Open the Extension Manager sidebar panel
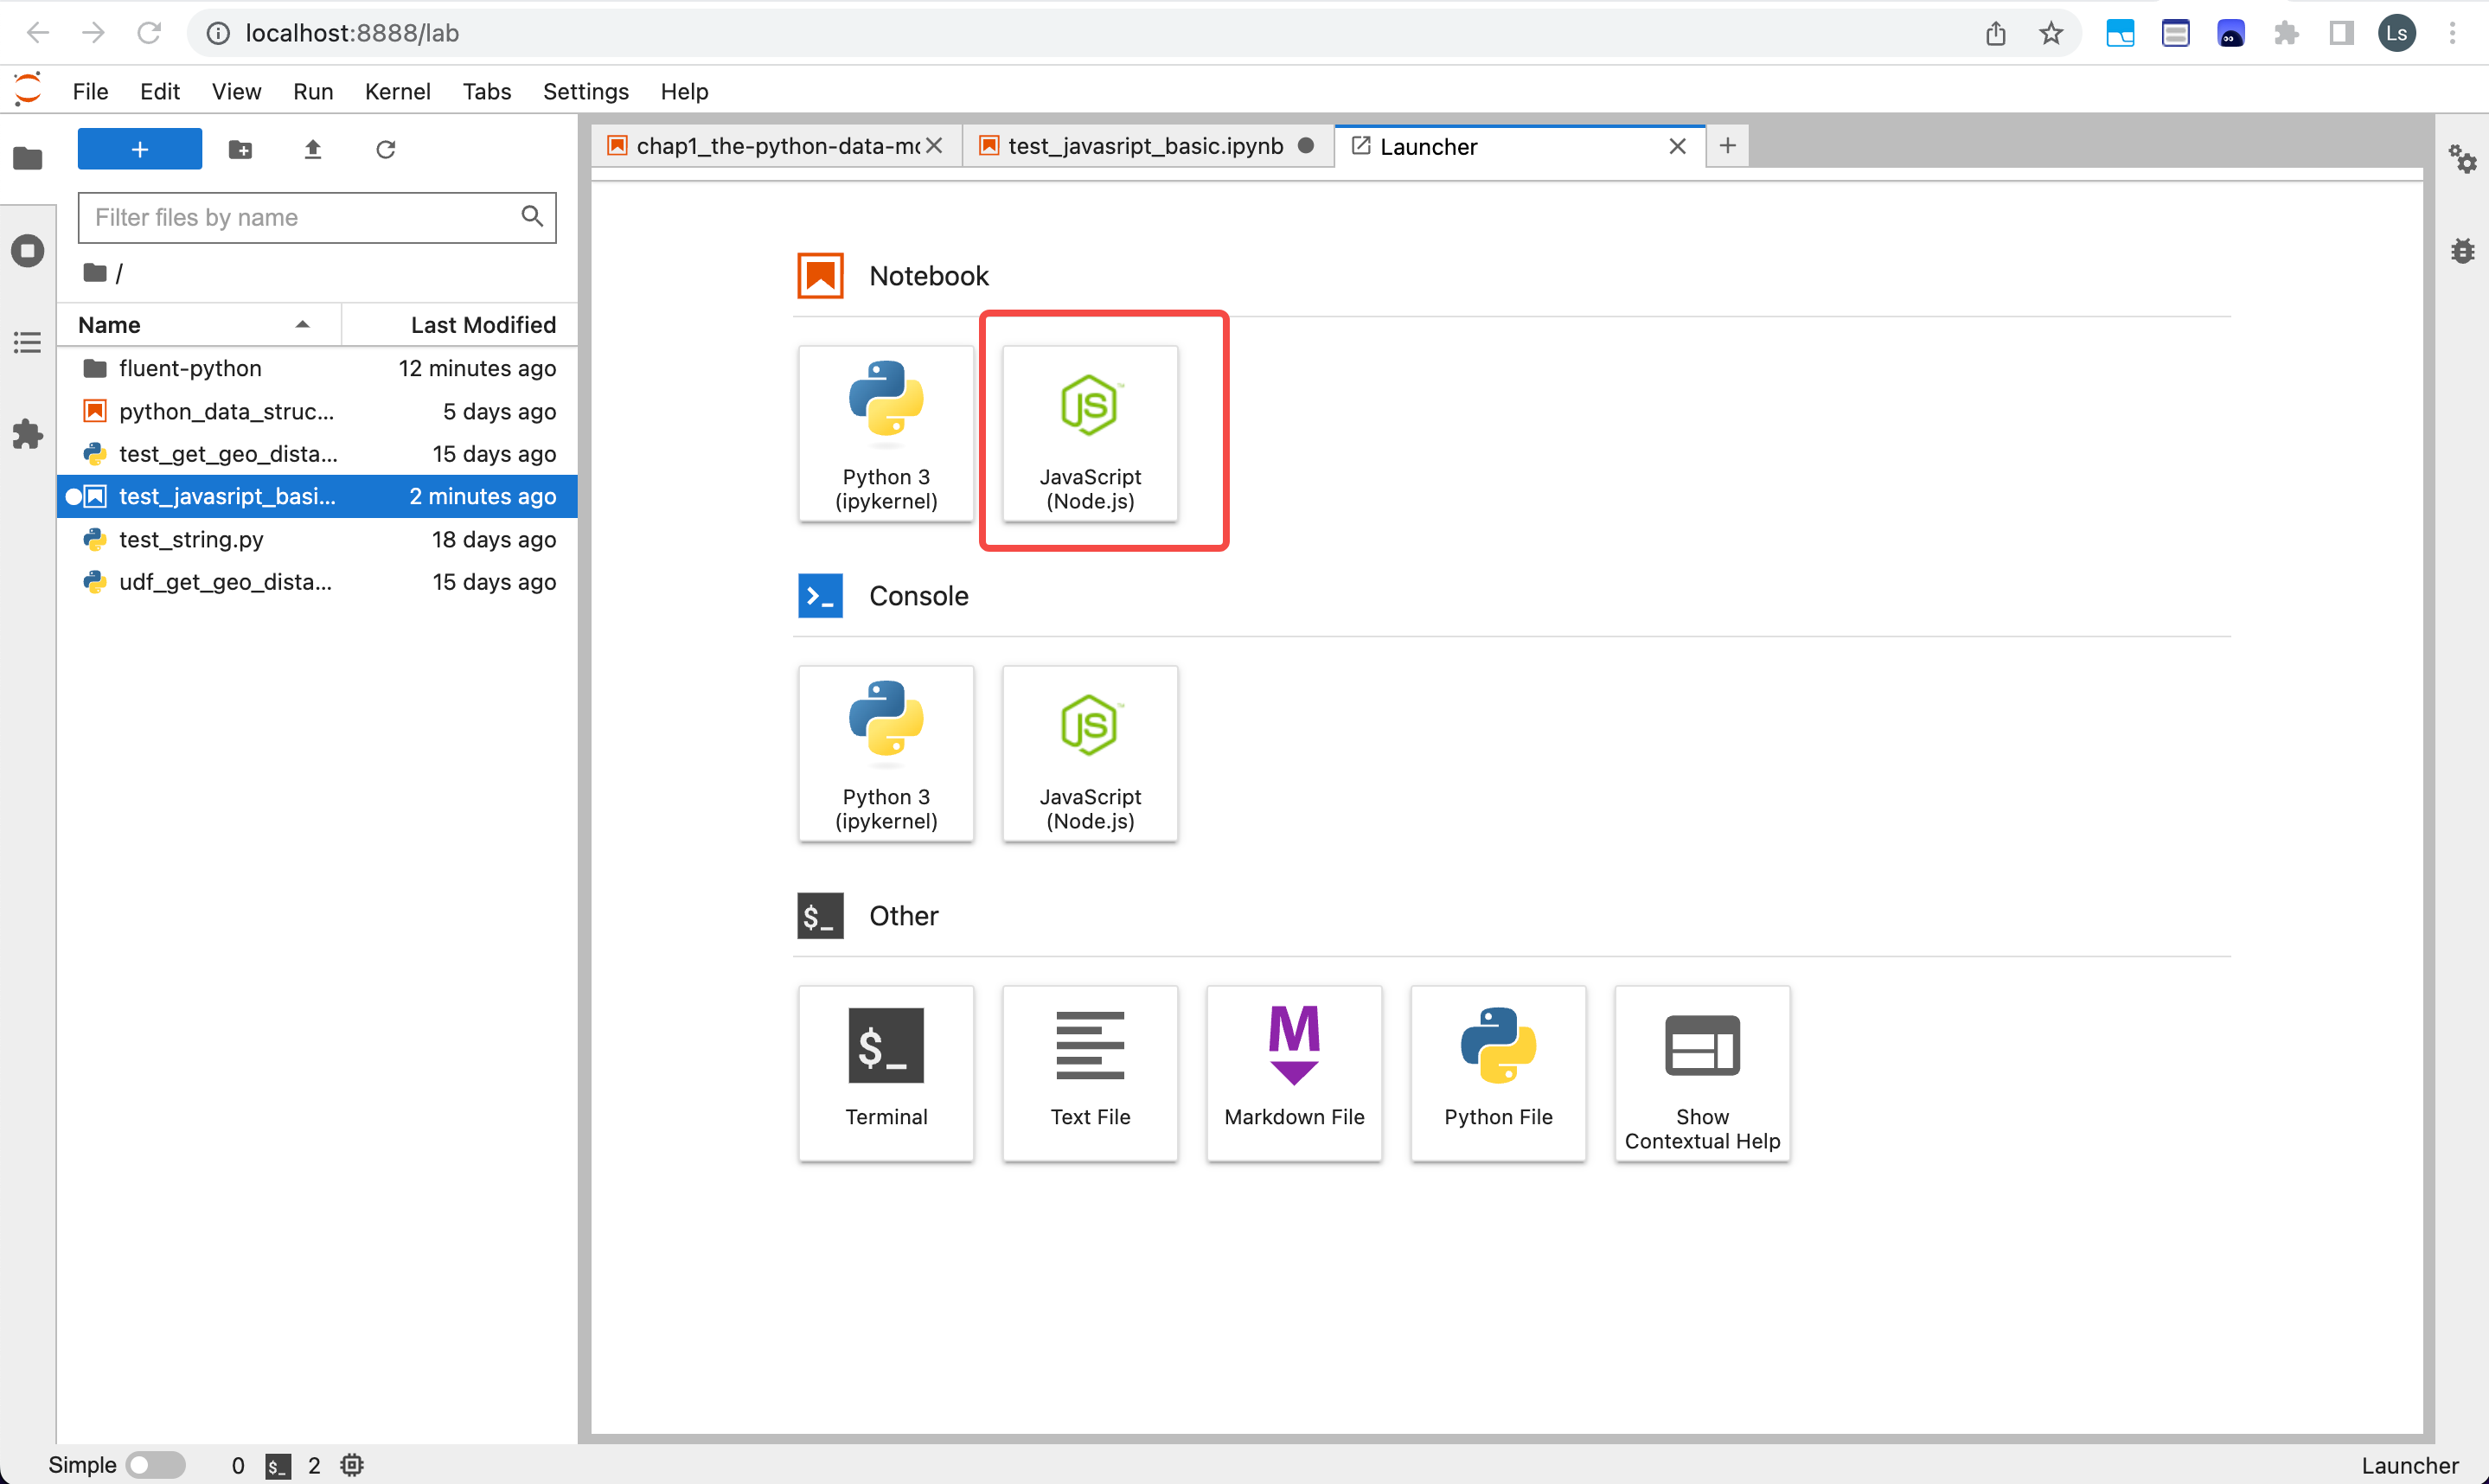2489x1484 pixels. coord(28,434)
